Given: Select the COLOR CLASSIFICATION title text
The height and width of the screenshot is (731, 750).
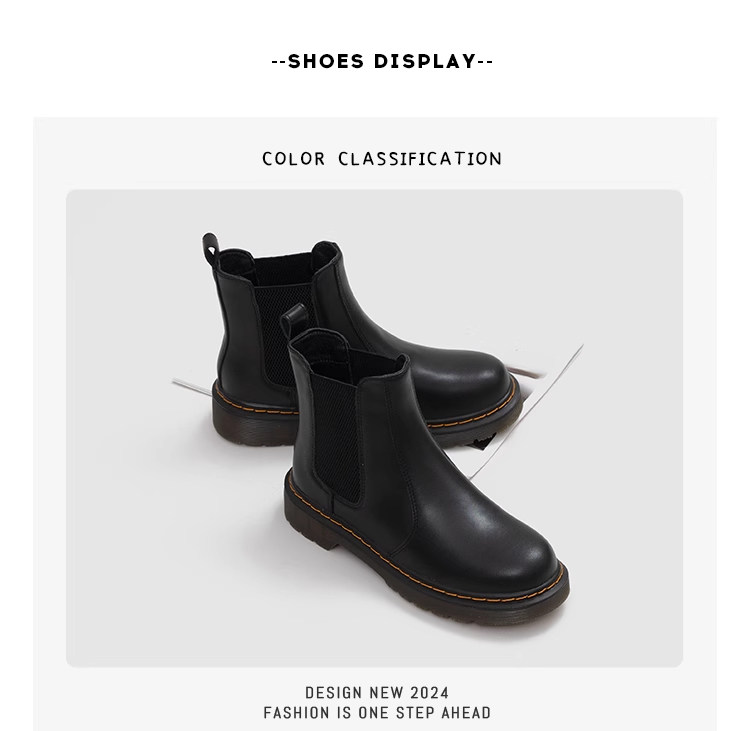Looking at the screenshot, I should coord(382,159).
